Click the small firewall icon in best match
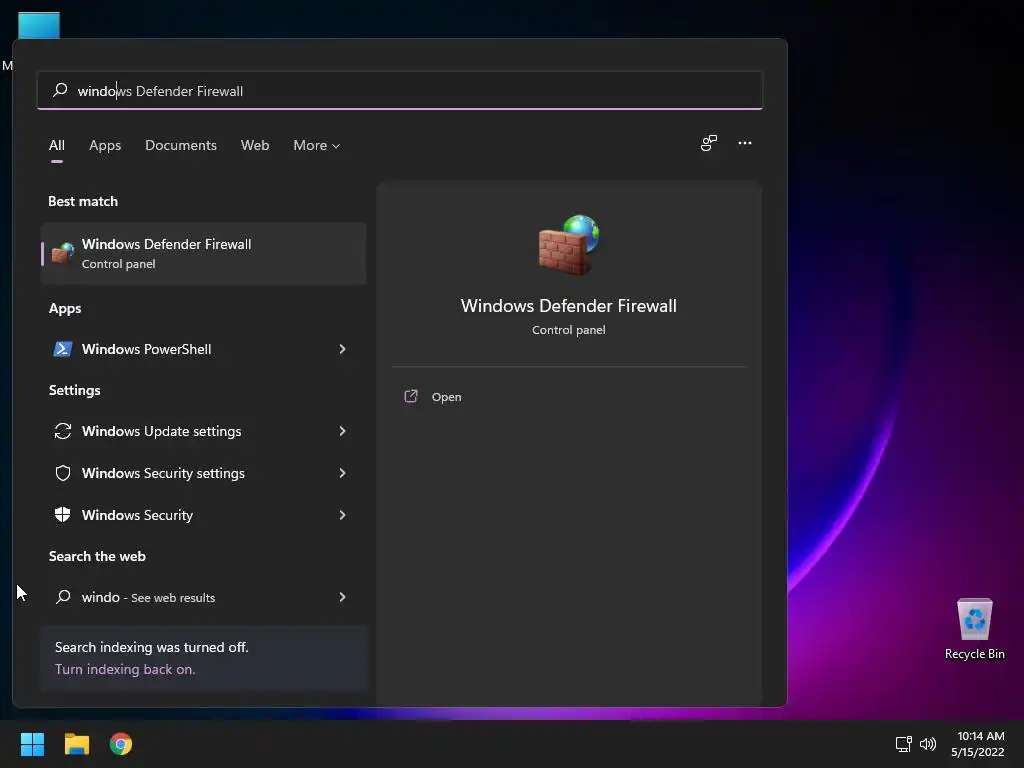Screen dimensions: 1024x768 pos(63,253)
